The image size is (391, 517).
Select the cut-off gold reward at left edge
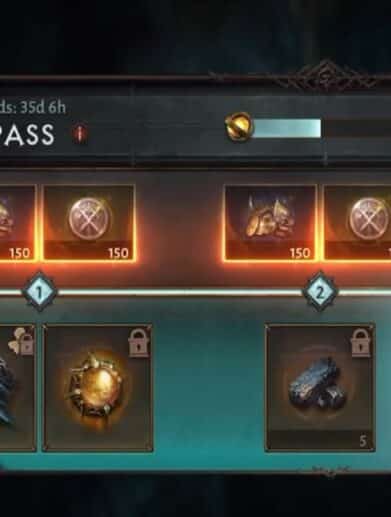click(x=17, y=223)
